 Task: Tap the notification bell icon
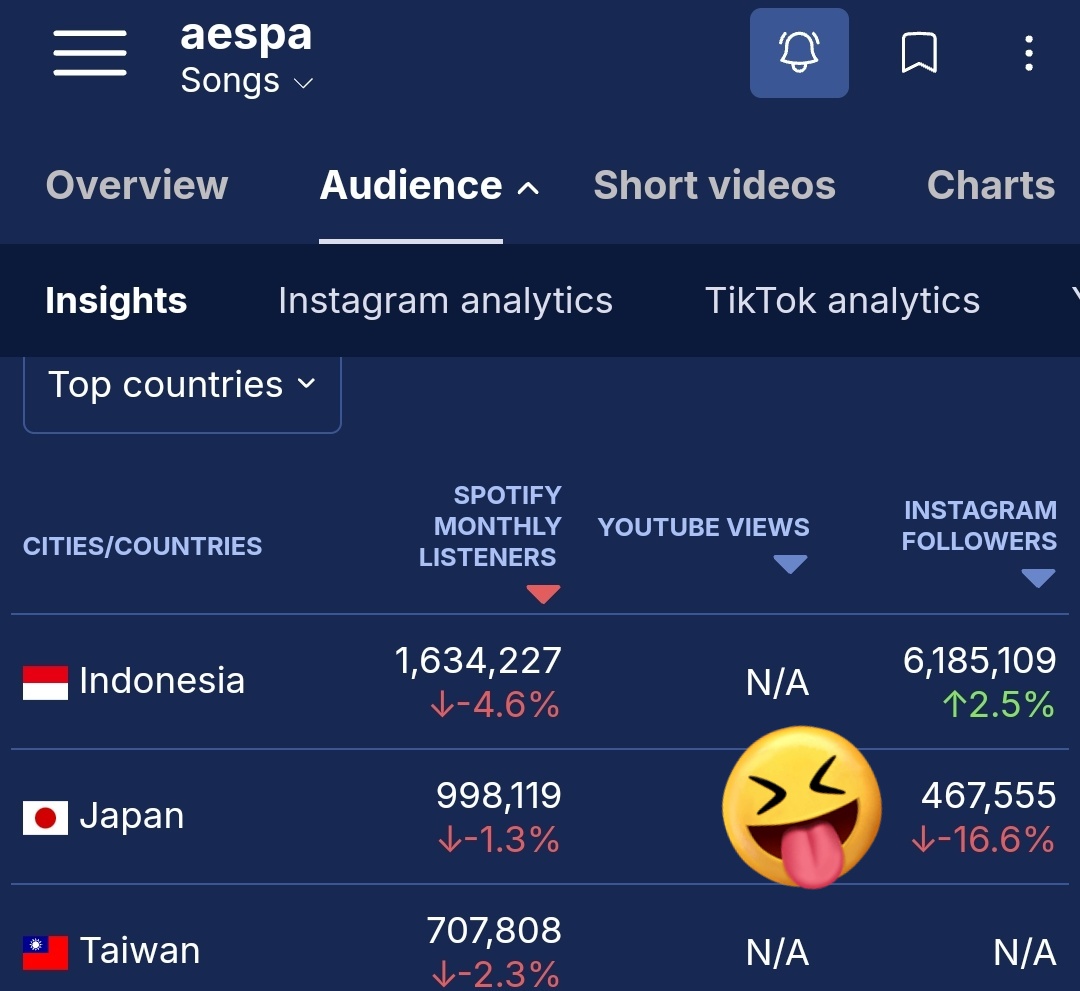799,53
